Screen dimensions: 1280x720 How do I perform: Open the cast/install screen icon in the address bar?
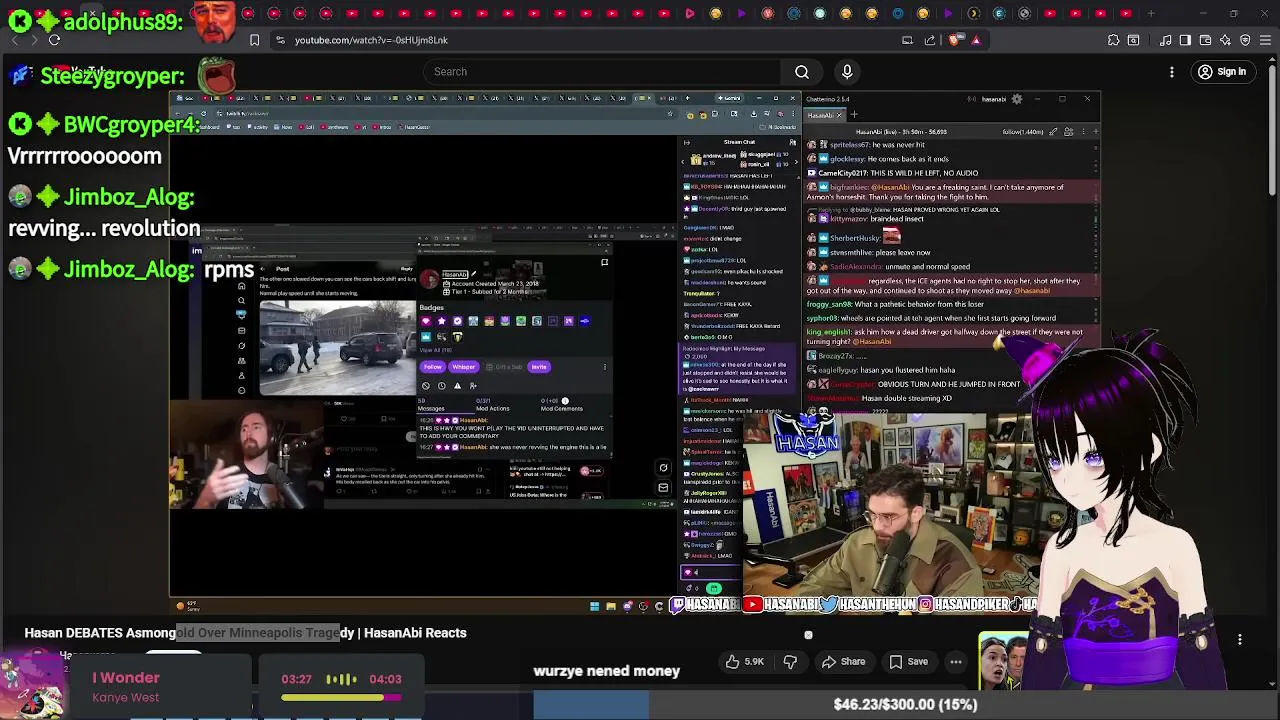pos(907,40)
